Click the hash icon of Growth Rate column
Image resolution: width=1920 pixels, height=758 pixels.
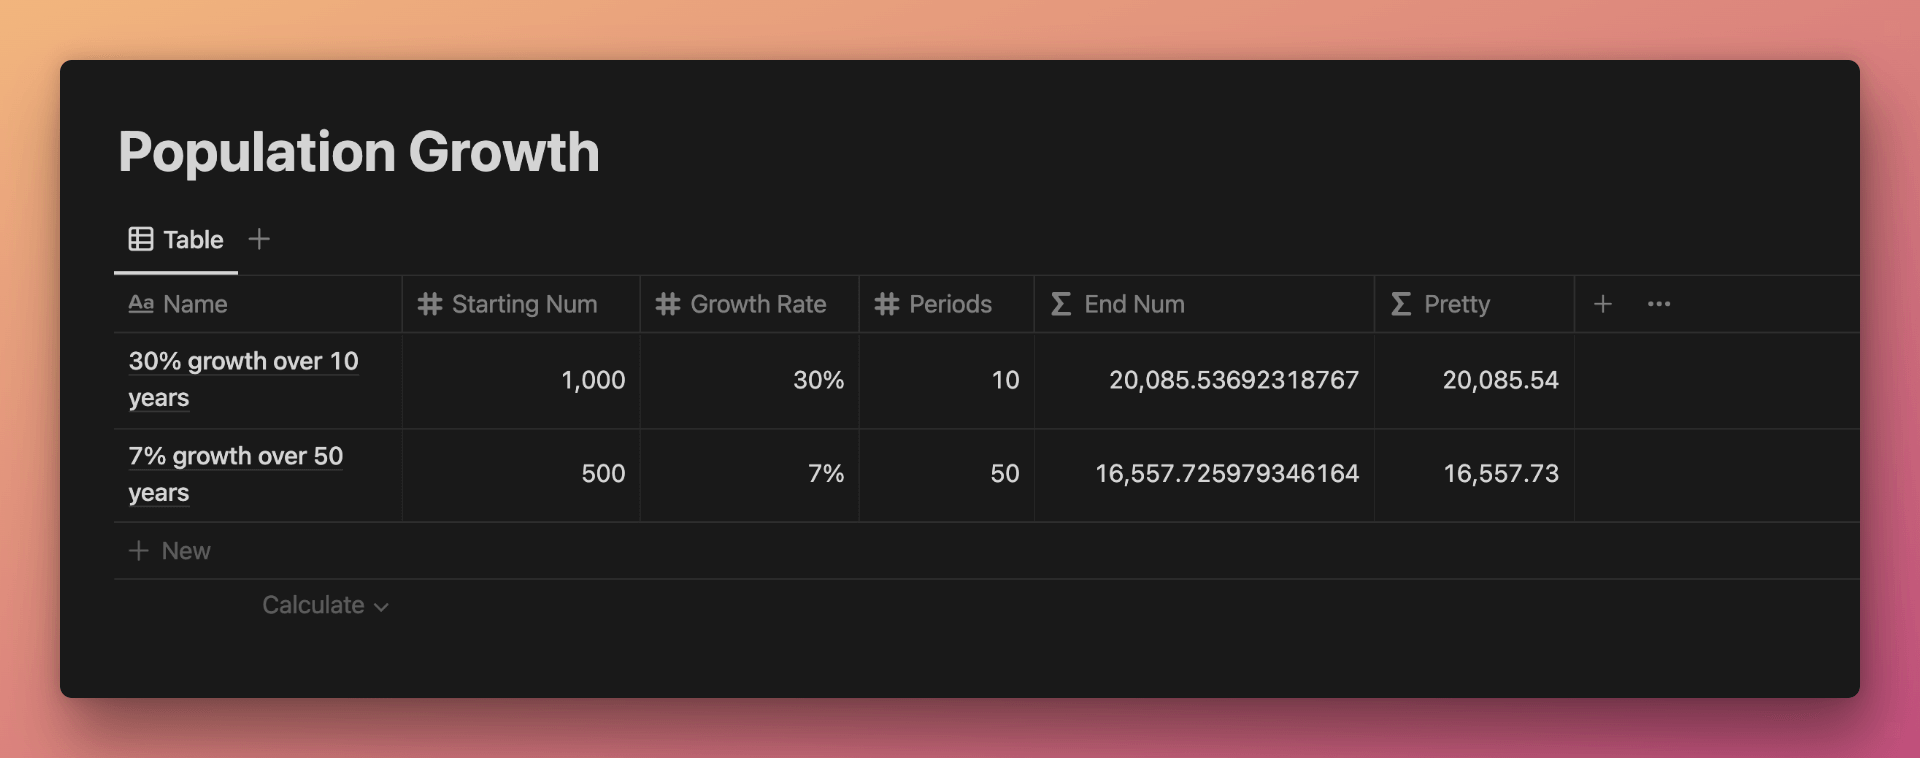tap(668, 304)
